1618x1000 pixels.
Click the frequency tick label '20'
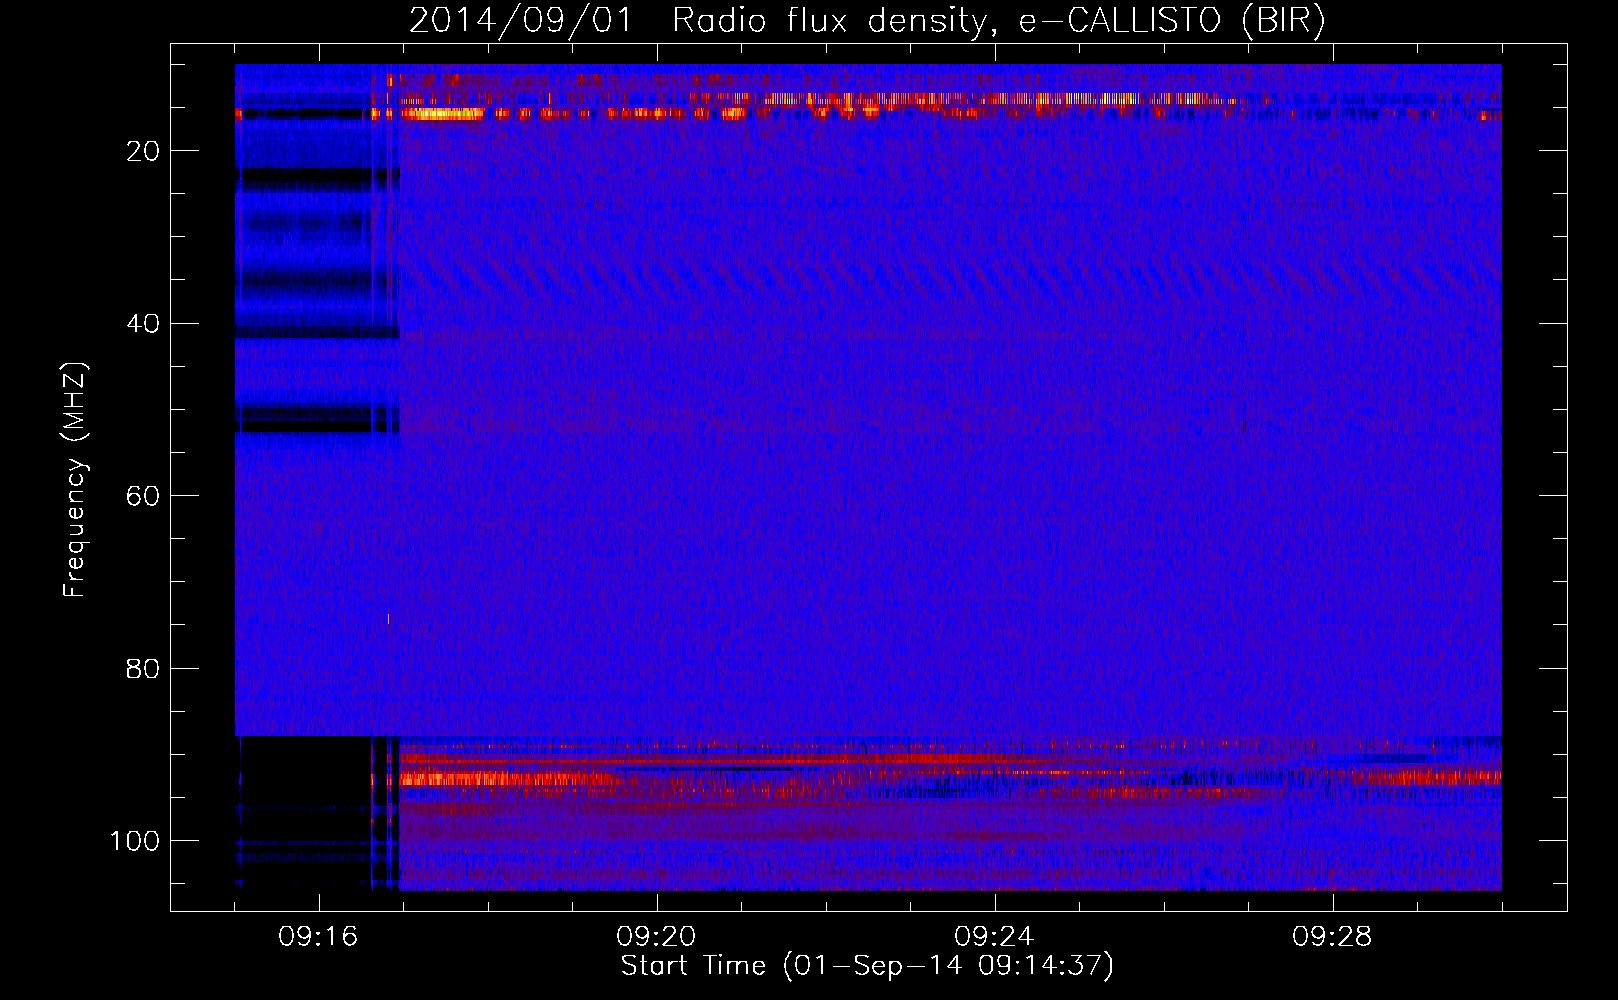point(144,151)
